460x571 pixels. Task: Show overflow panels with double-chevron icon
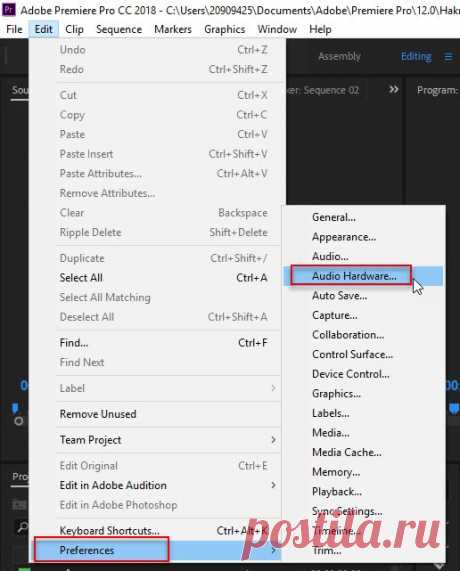click(x=393, y=90)
